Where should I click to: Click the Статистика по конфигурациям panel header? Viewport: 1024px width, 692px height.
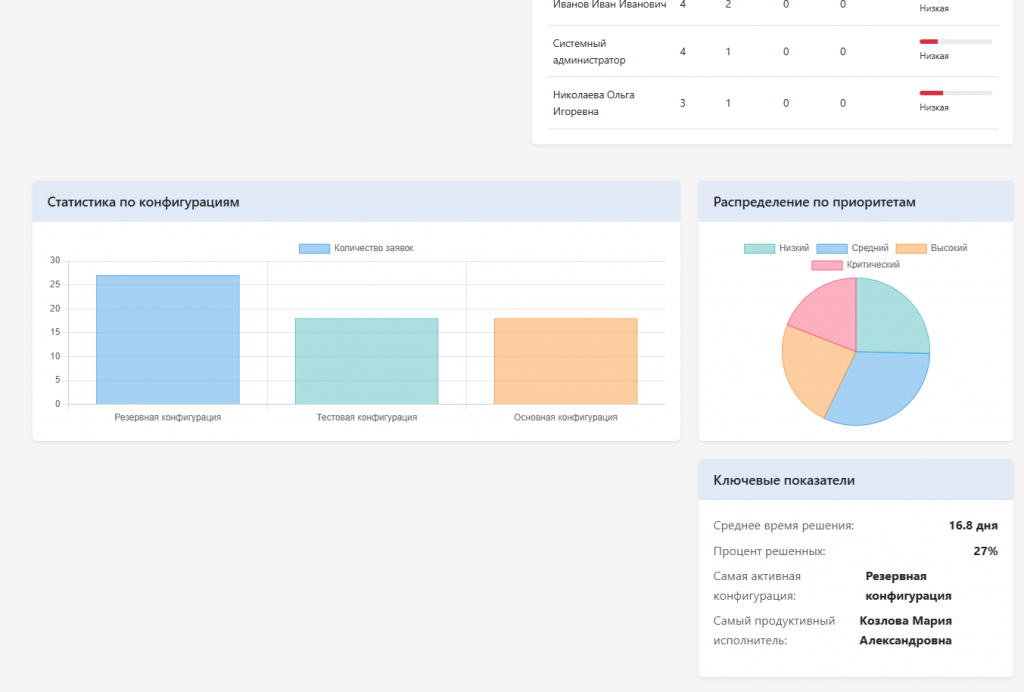tap(357, 202)
